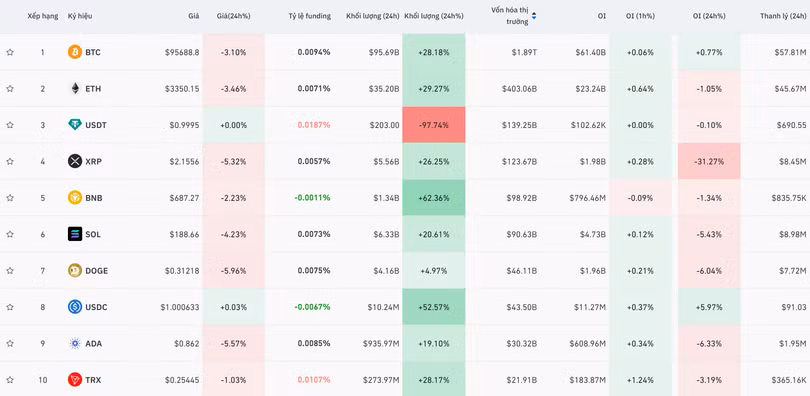The width and height of the screenshot is (810, 396).
Task: Click the BTC liquidation value $57.81M
Action: click(791, 52)
